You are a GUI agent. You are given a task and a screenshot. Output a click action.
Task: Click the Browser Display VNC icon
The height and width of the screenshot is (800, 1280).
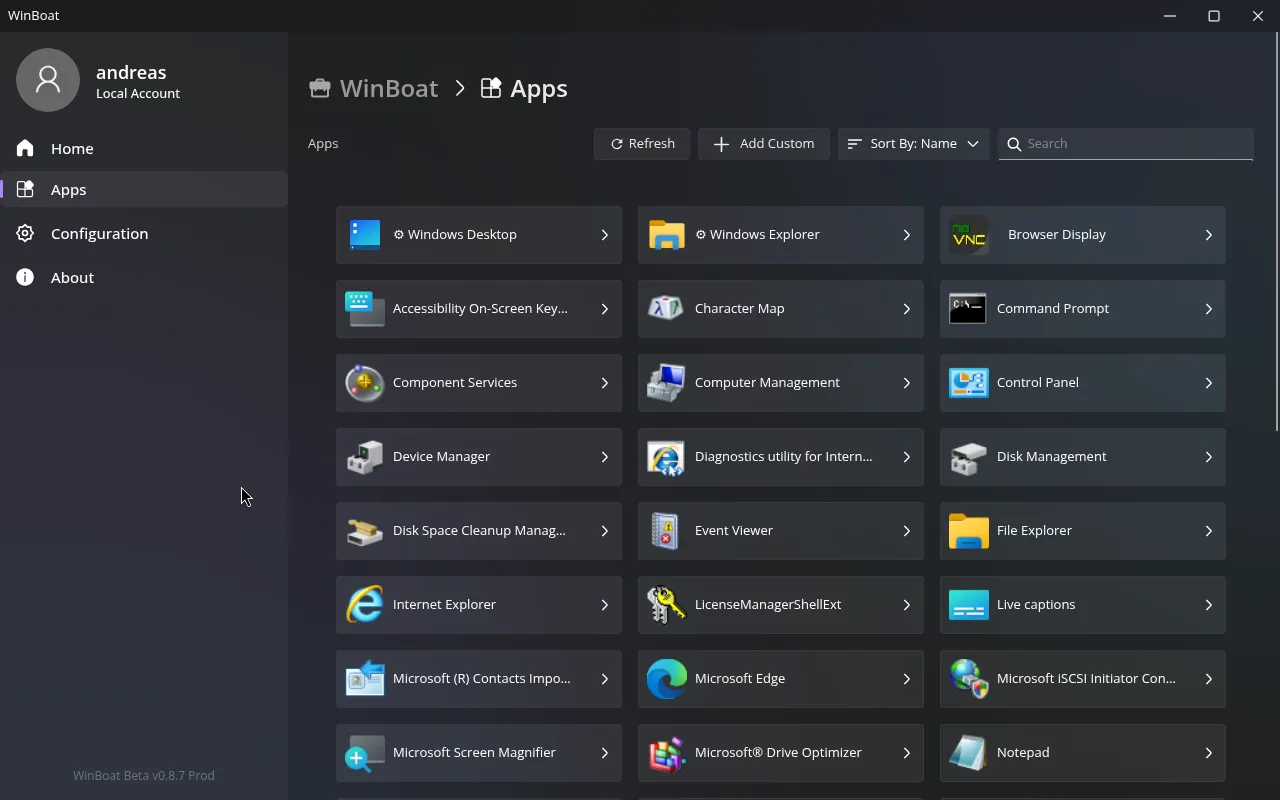tap(968, 235)
